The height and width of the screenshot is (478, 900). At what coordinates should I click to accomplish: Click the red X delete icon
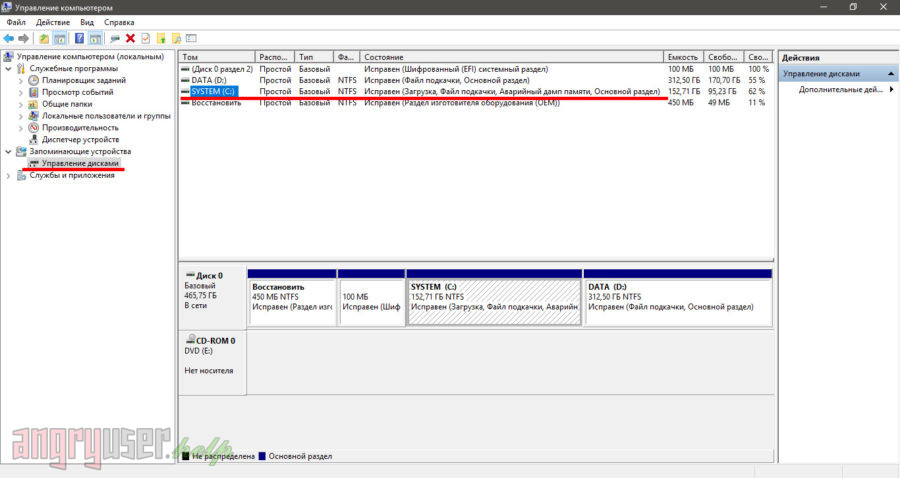pyautogui.click(x=130, y=38)
